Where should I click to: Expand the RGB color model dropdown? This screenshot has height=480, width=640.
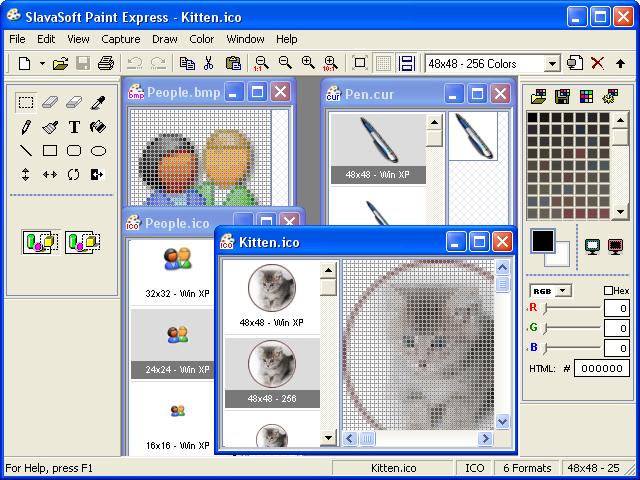click(x=562, y=291)
